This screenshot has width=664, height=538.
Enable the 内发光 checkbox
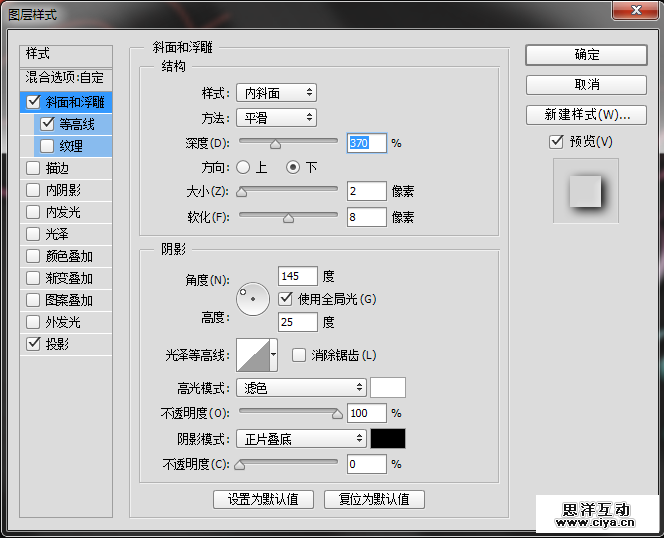coord(33,212)
